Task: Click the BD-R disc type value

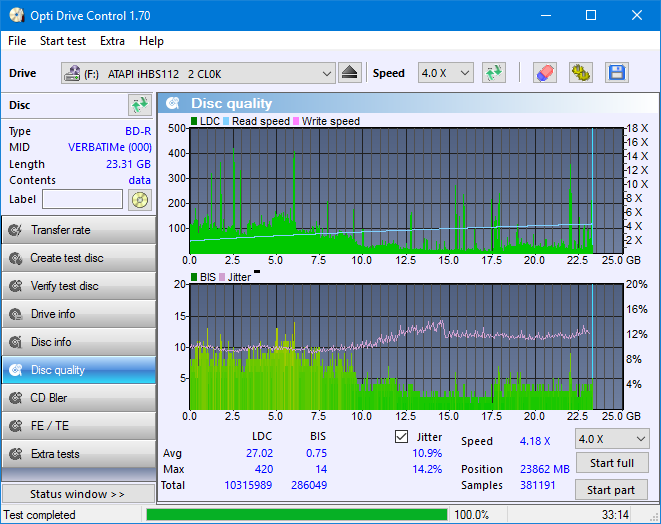Action: click(138, 131)
